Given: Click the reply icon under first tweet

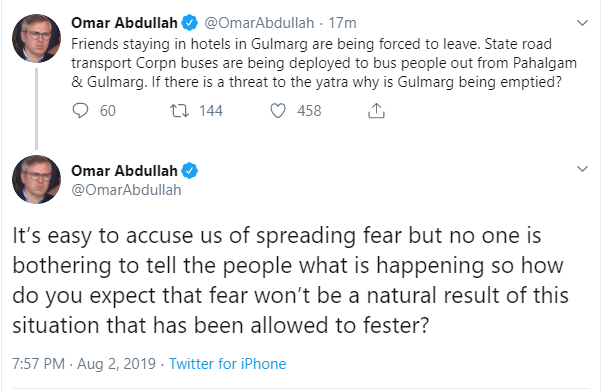Looking at the screenshot, I should [80, 111].
